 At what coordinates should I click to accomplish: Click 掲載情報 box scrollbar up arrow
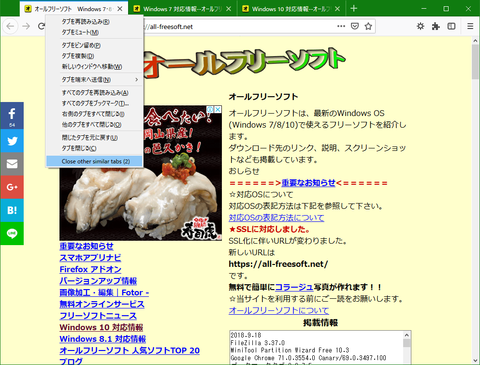pyautogui.click(x=407, y=335)
